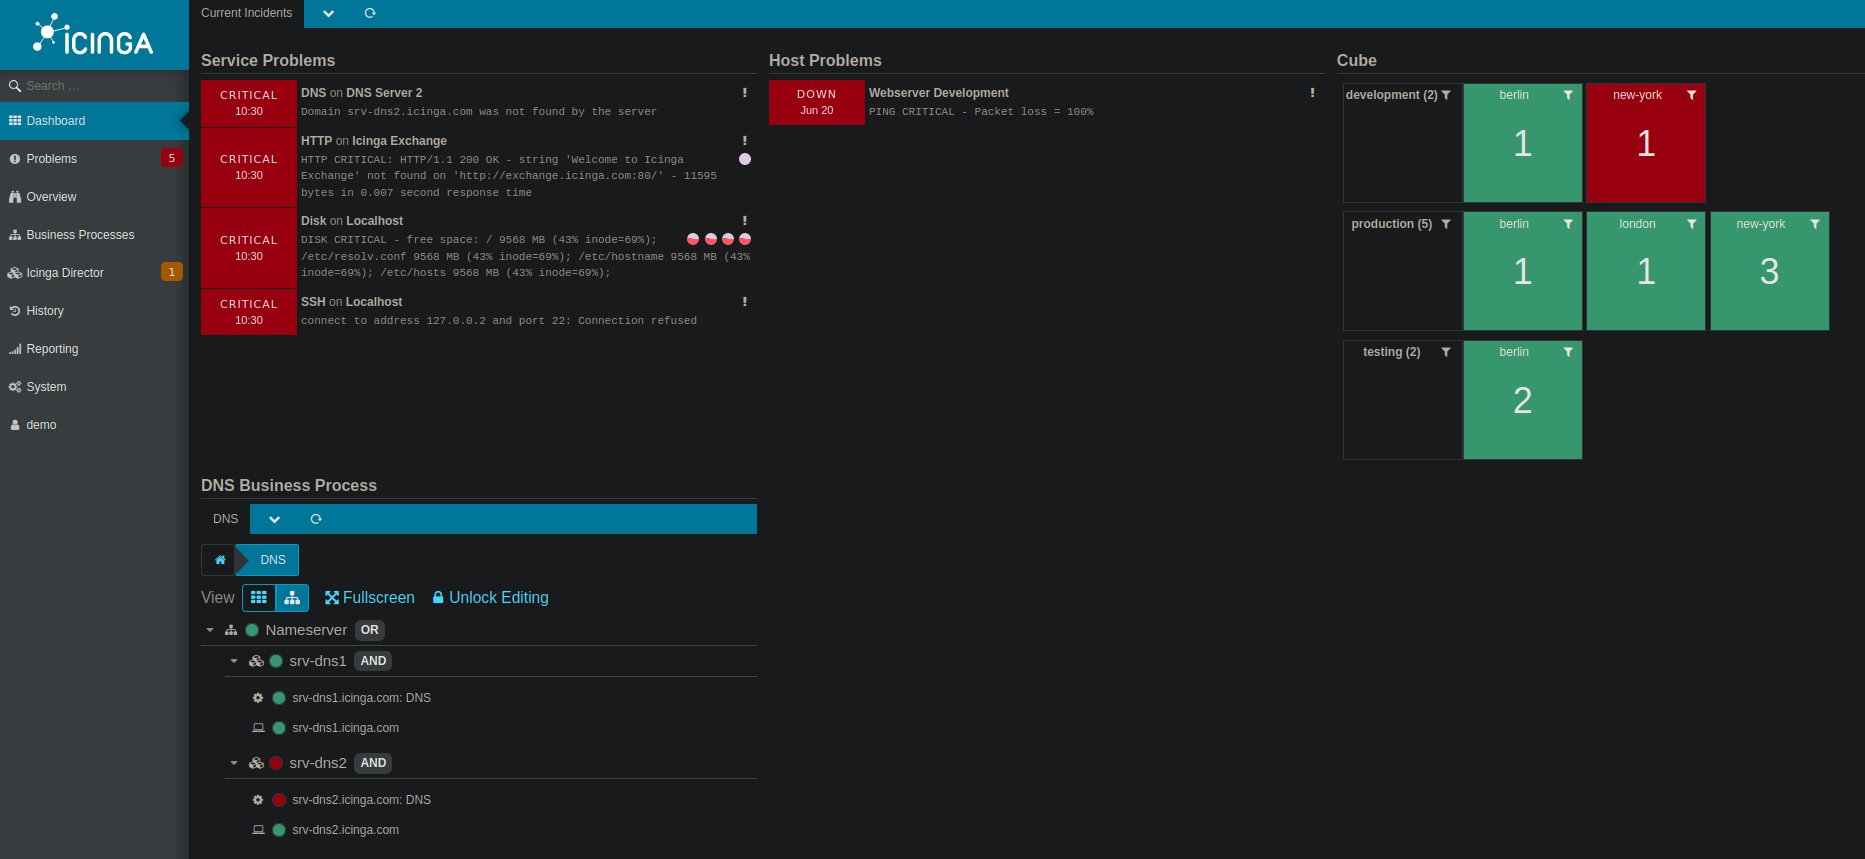Click filter icon on development new-york tile

pos(1691,95)
